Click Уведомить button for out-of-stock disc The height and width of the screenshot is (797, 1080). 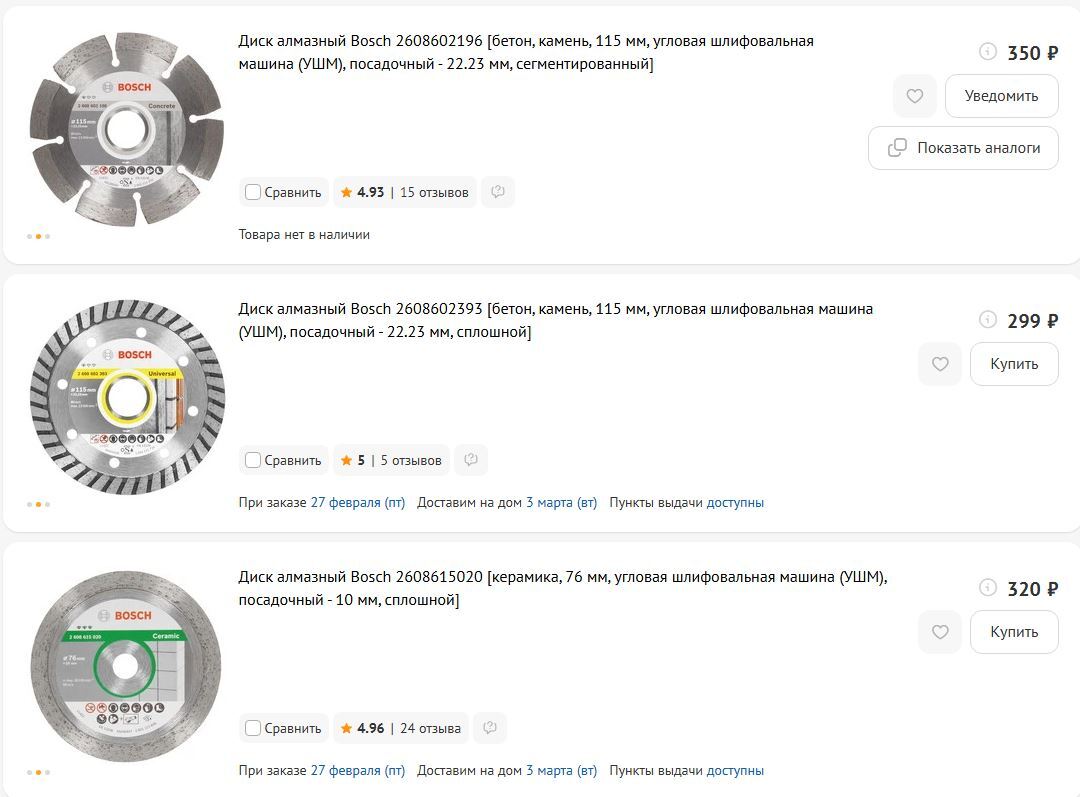pos(1001,96)
